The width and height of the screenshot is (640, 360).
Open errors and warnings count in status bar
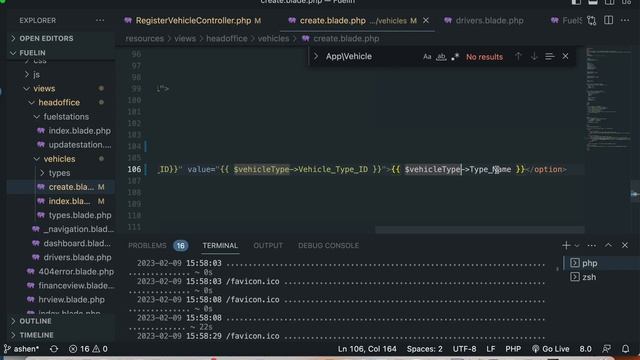click(x=88, y=349)
